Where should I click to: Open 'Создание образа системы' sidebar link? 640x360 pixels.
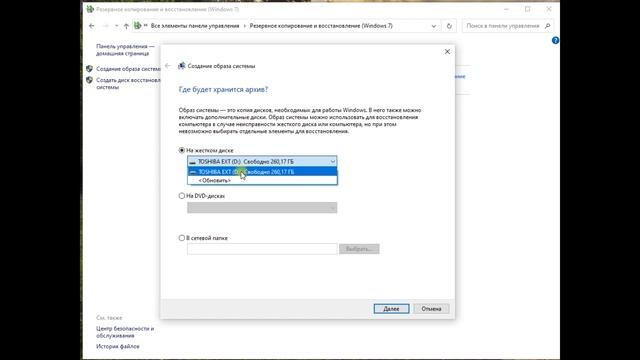tap(128, 69)
